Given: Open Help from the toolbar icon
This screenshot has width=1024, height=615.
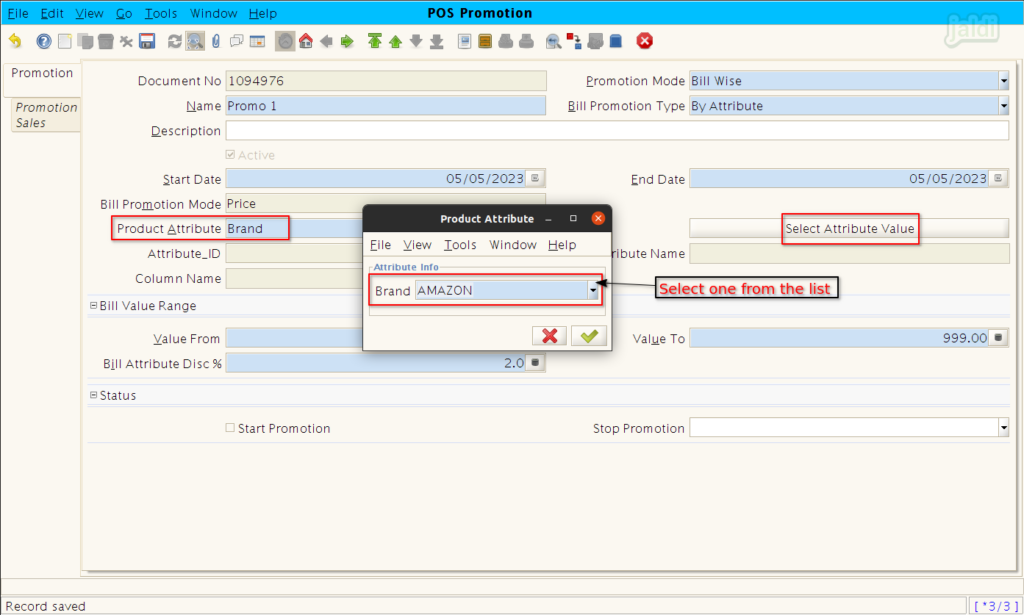Looking at the screenshot, I should pyautogui.click(x=44, y=41).
